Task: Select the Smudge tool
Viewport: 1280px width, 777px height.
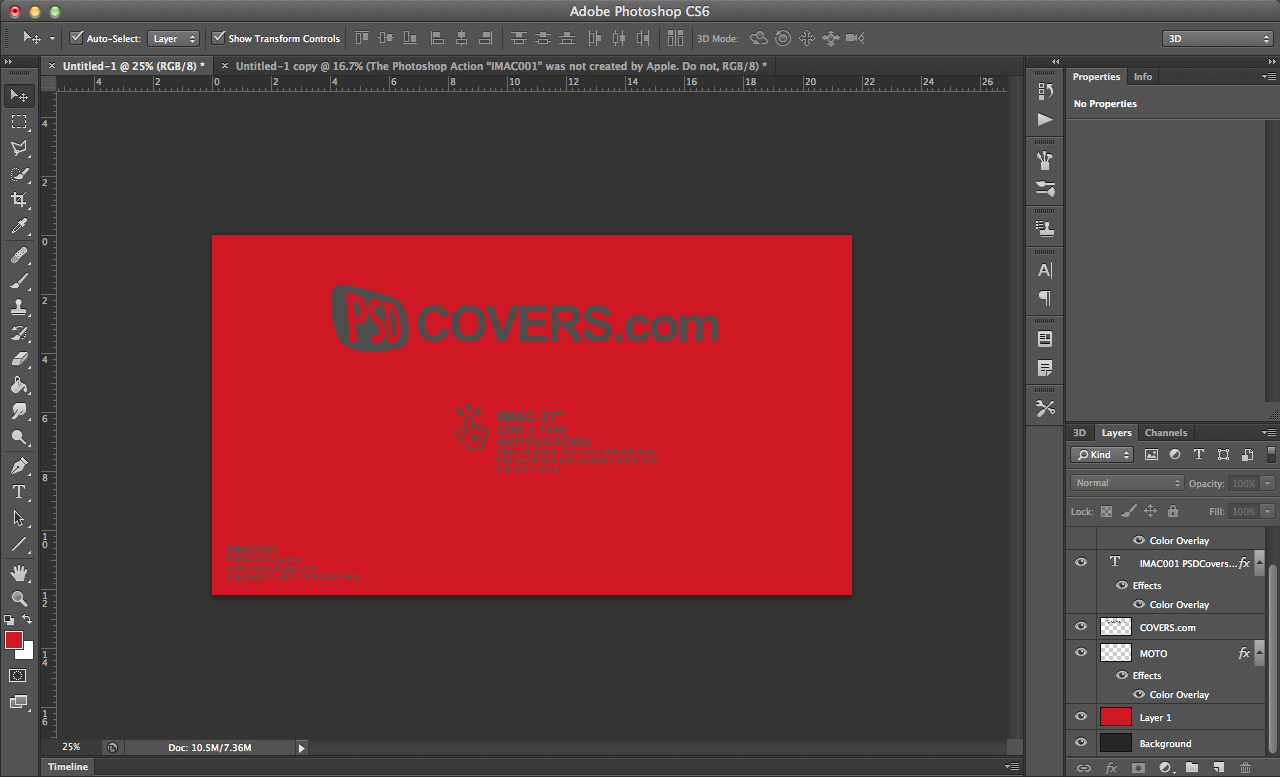Action: coord(19,411)
